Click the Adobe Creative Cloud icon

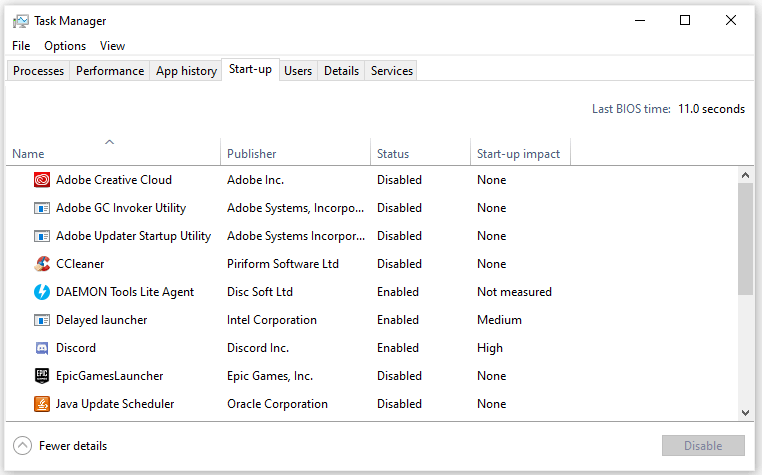click(42, 180)
